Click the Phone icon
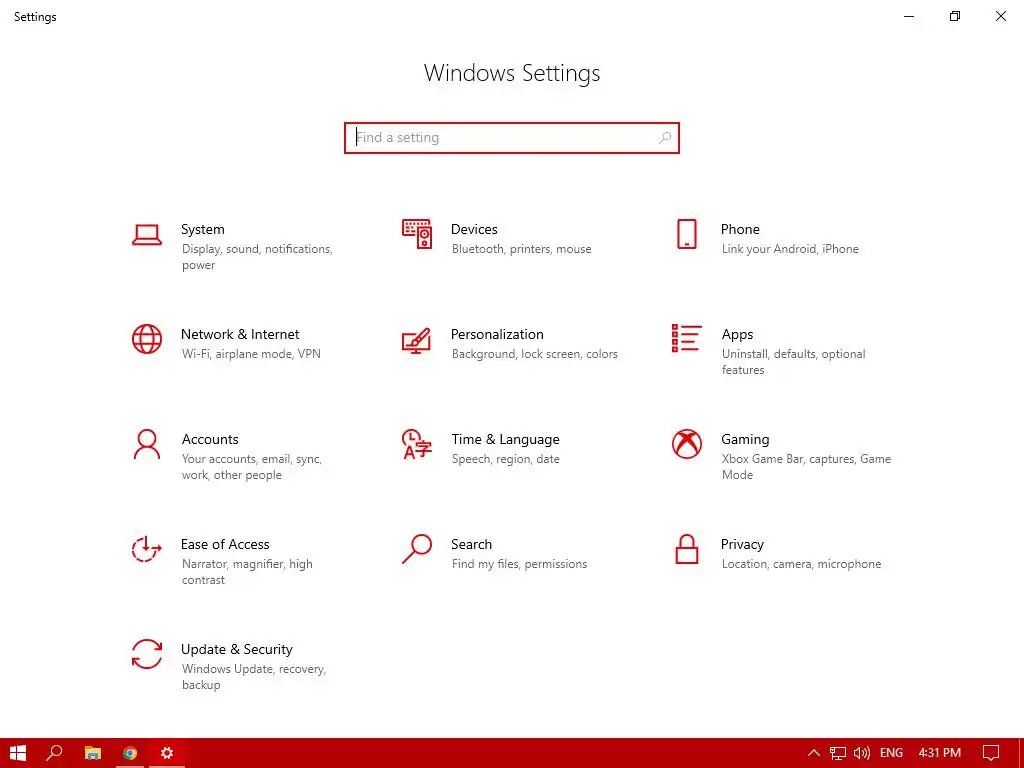The image size is (1024, 768). tap(686, 234)
